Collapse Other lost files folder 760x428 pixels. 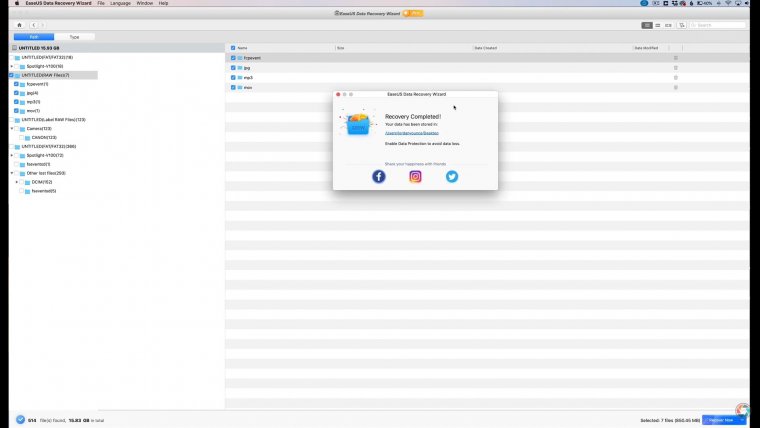[12, 173]
